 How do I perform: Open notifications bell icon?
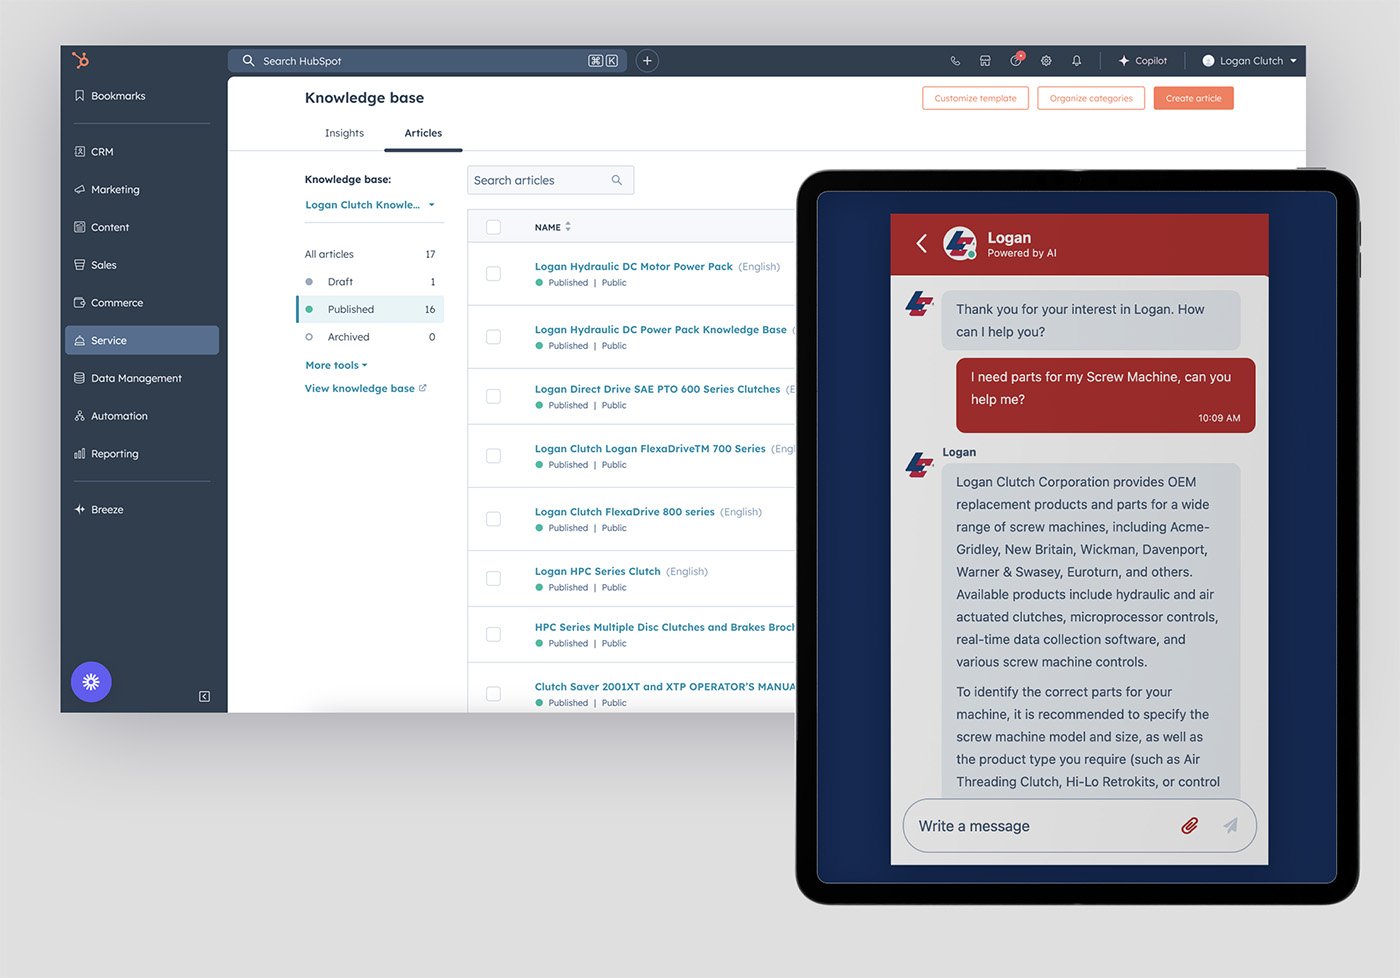coord(1077,61)
